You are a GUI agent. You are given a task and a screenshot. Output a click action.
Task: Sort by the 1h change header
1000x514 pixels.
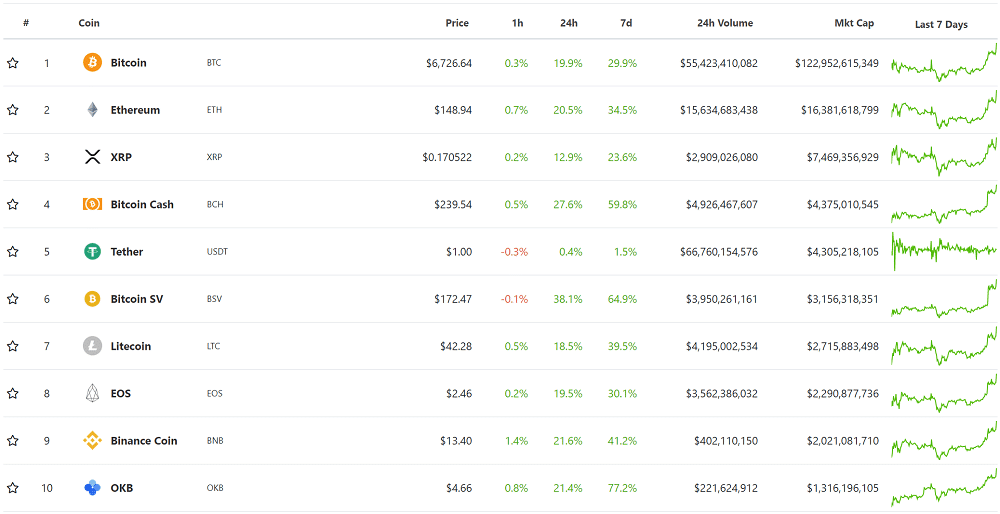click(517, 23)
